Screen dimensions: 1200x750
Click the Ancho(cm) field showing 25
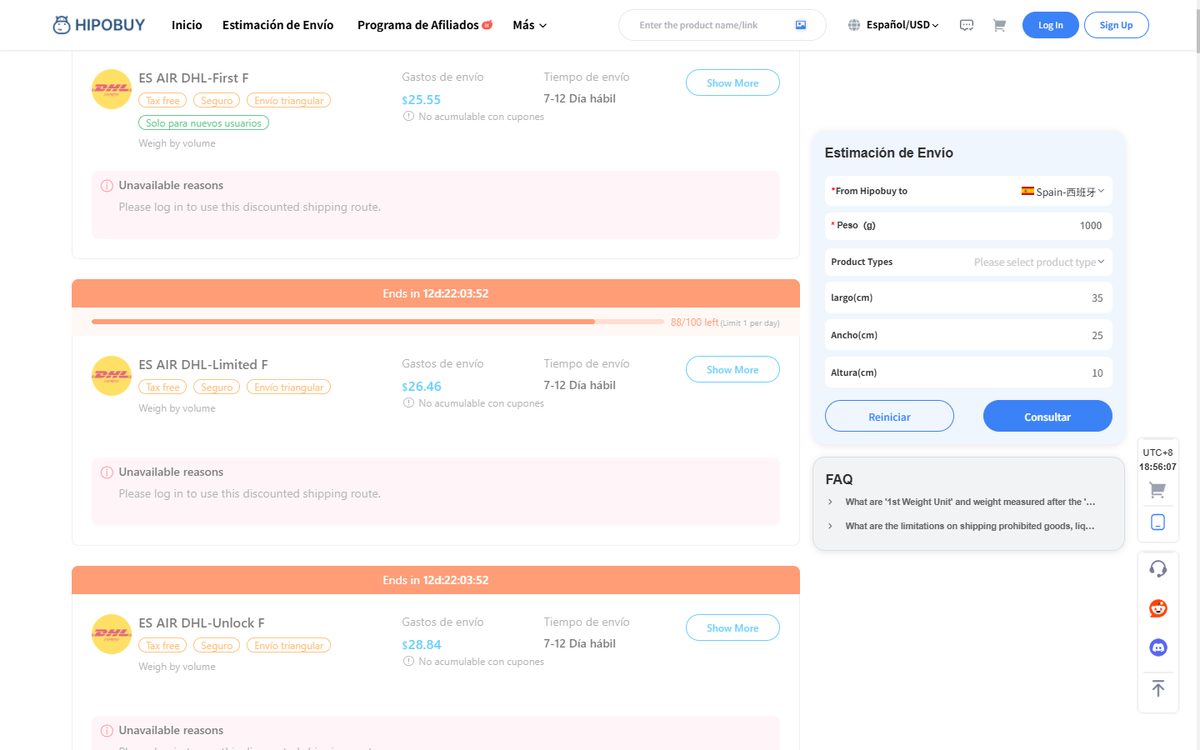coord(968,335)
